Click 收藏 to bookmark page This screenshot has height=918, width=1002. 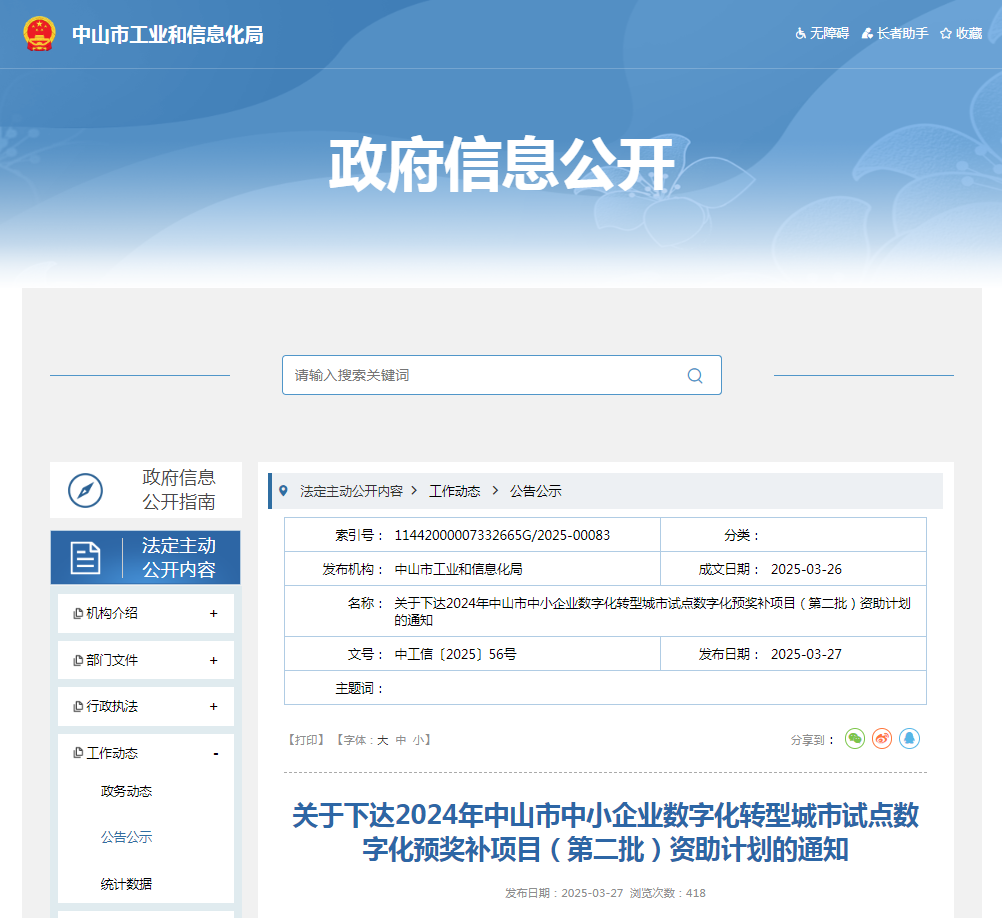coord(961,33)
